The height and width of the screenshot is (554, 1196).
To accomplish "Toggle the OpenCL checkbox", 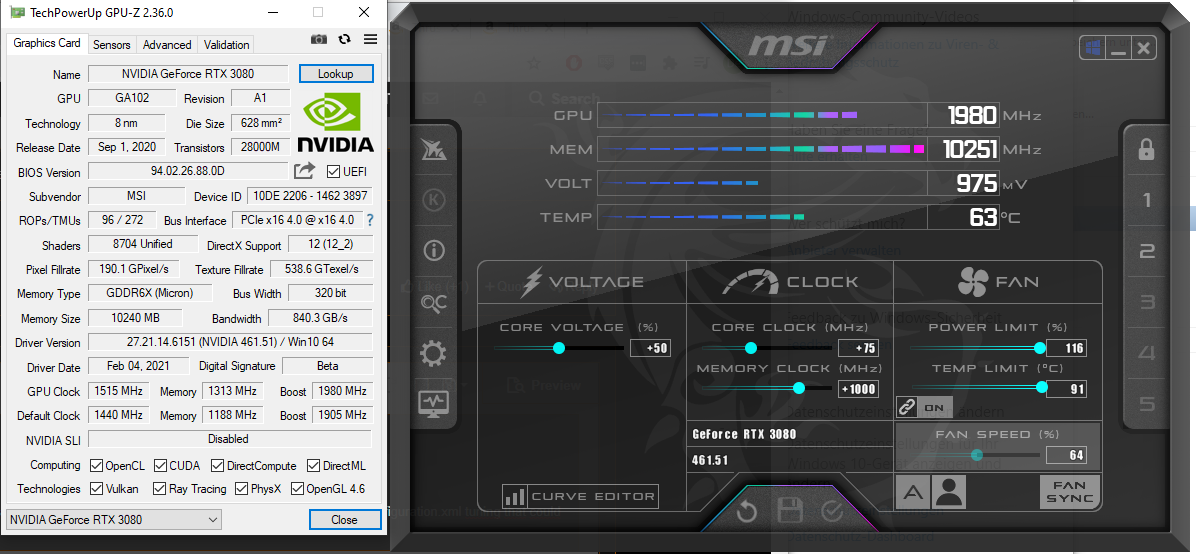I will [96, 465].
